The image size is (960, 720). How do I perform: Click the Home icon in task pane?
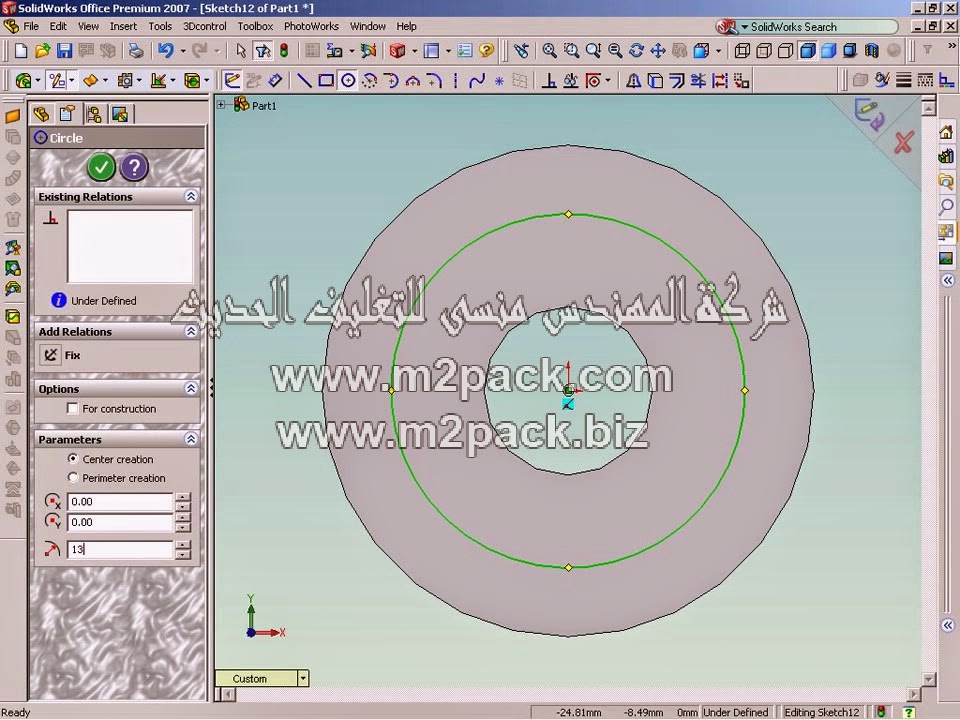click(x=946, y=132)
